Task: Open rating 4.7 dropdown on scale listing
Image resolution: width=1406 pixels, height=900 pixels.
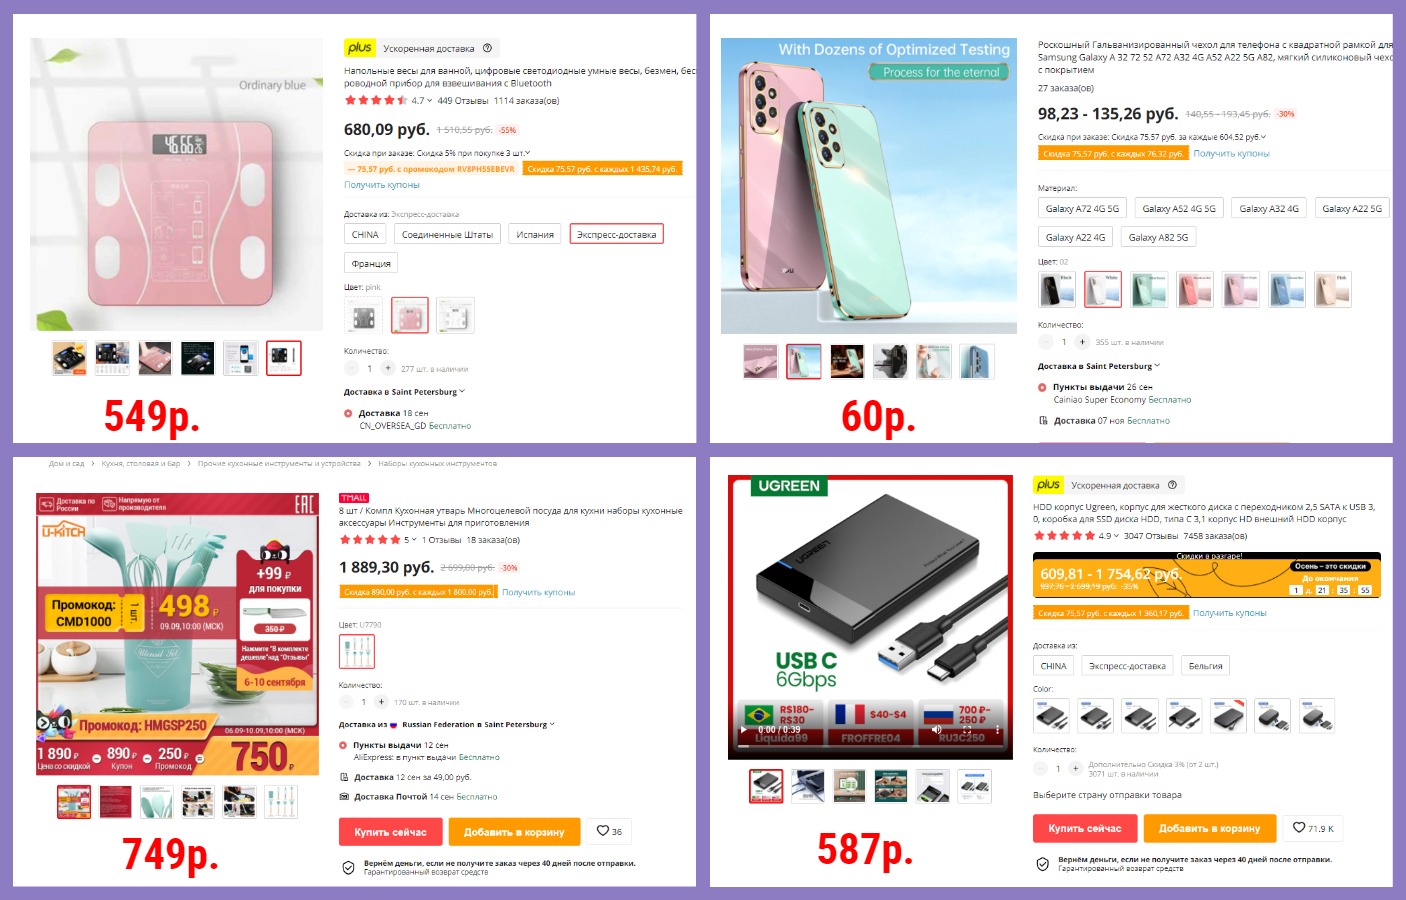Action: pyautogui.click(x=422, y=100)
